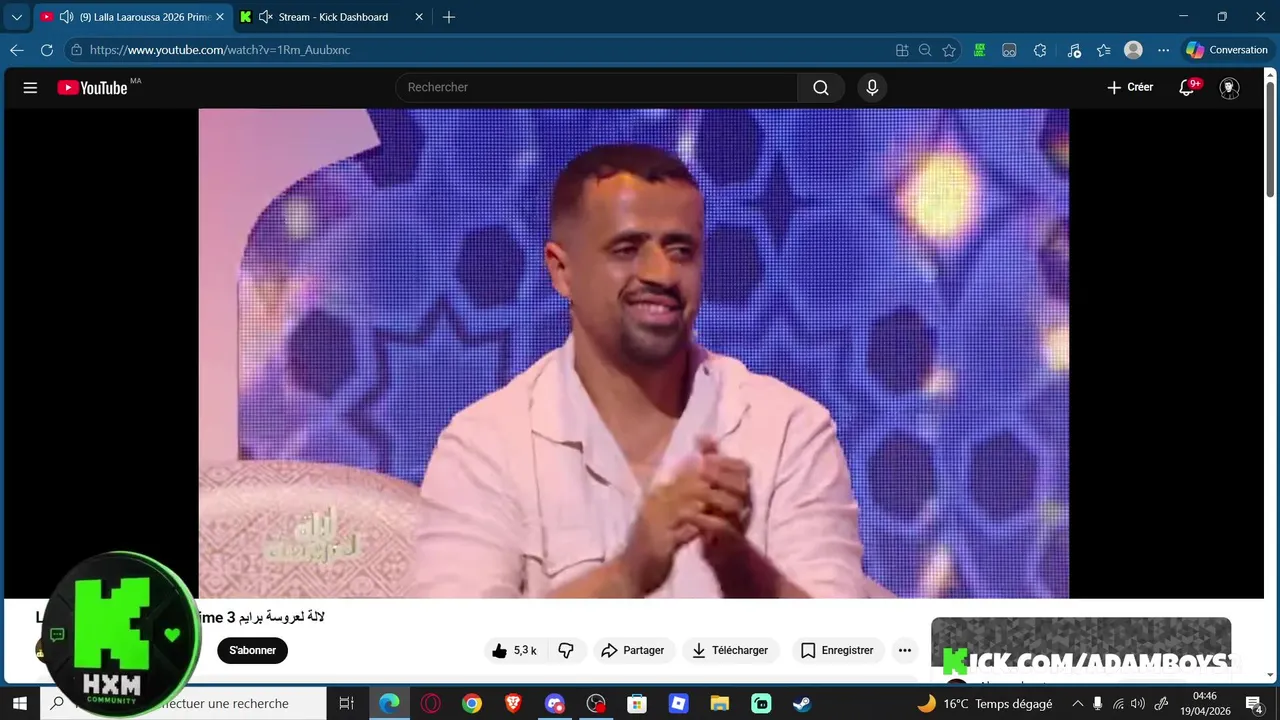
Task: Open Google Chrome from taskbar
Action: 472,704
